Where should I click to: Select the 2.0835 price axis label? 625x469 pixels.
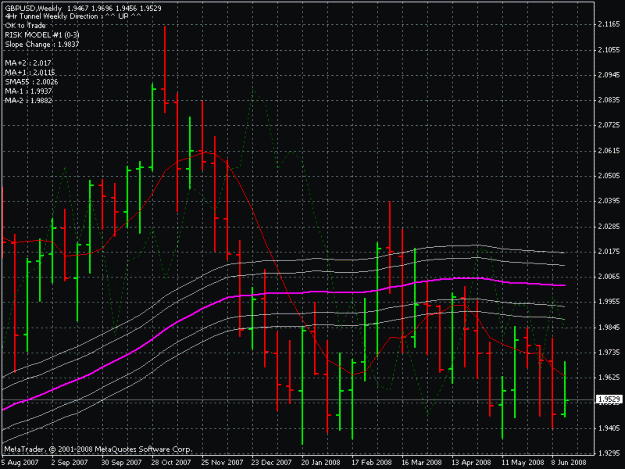609,100
